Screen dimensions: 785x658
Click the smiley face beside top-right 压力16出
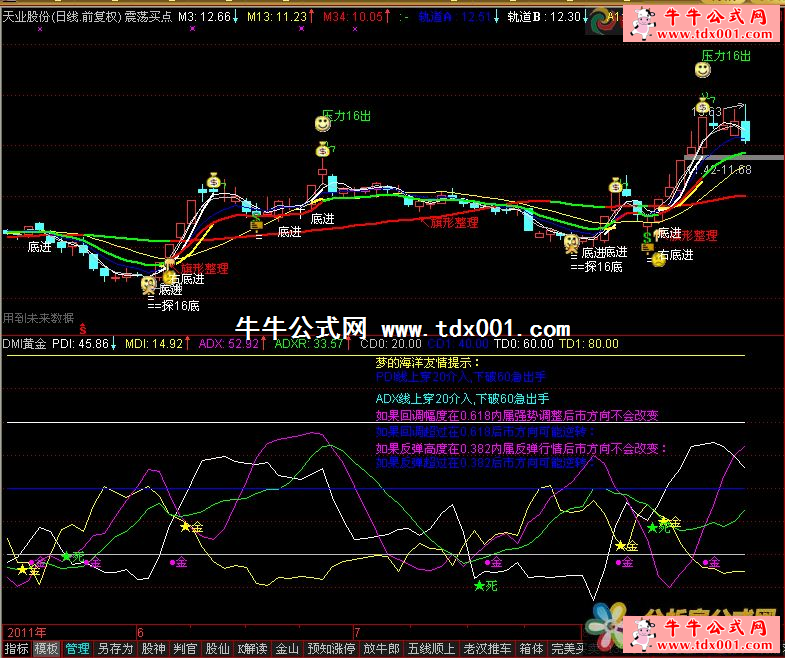click(x=705, y=69)
